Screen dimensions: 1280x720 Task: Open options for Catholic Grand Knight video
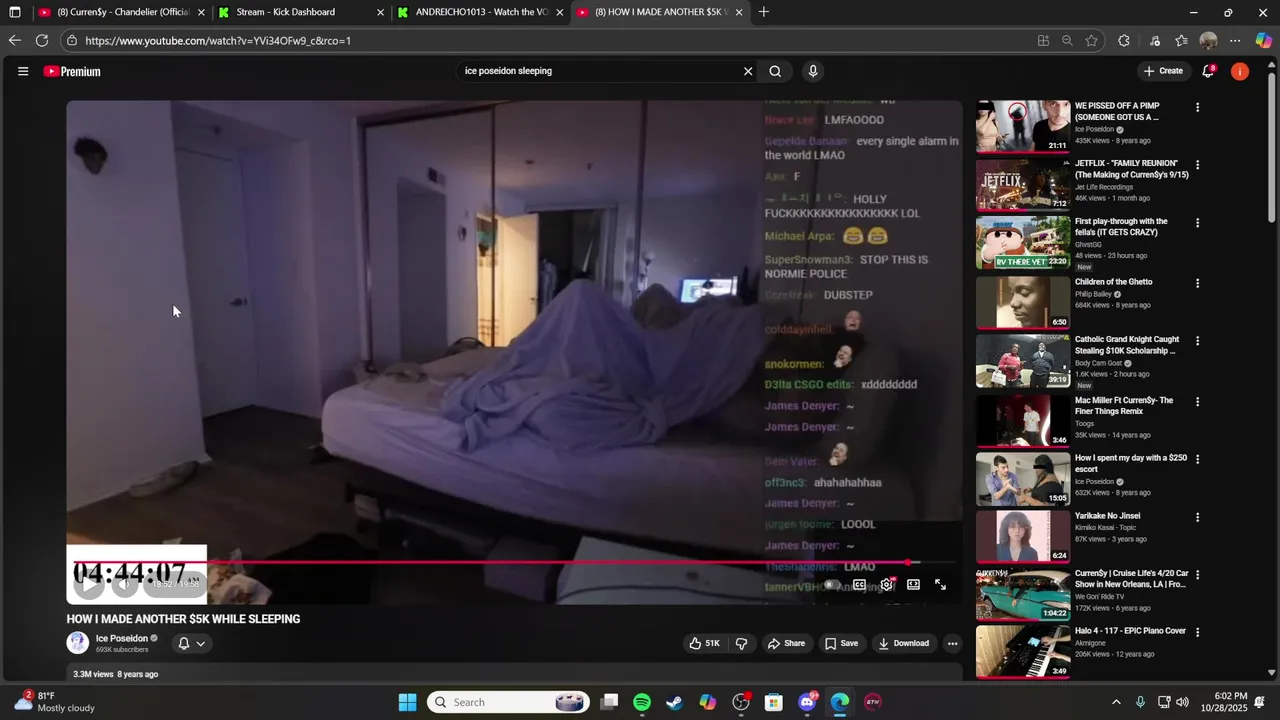coord(1197,341)
